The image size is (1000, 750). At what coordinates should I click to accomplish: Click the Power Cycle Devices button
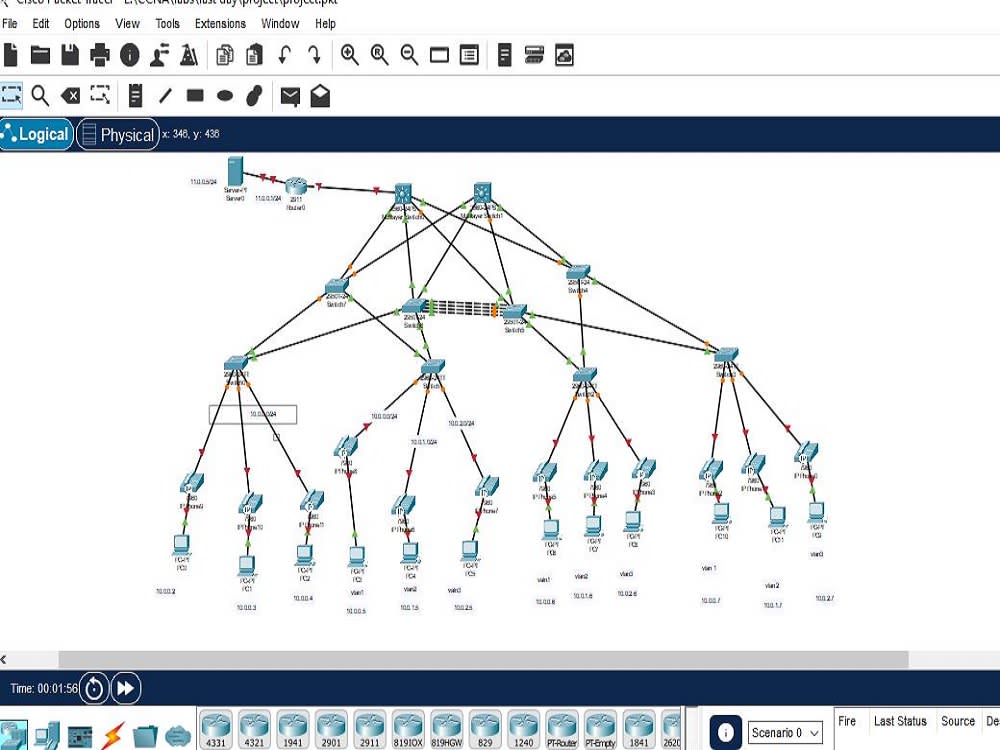(x=94, y=688)
